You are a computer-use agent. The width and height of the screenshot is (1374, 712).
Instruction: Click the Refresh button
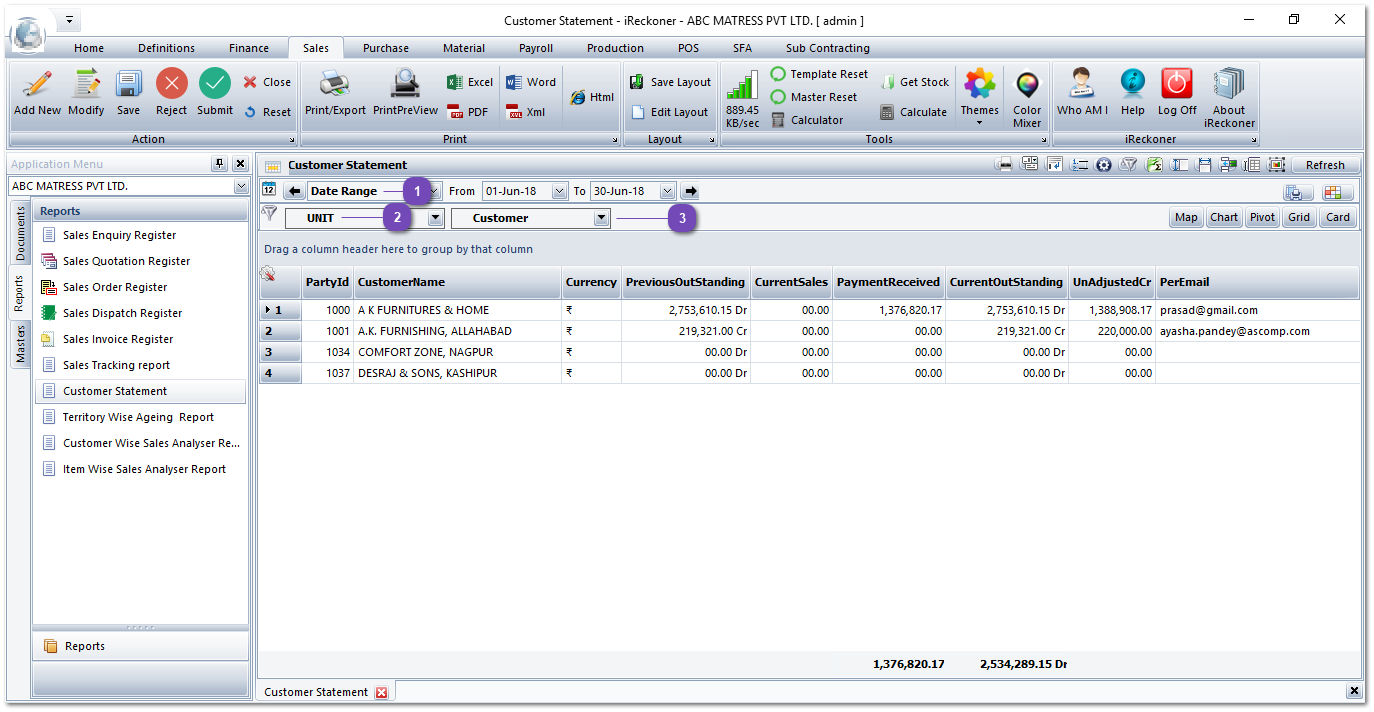[1325, 165]
